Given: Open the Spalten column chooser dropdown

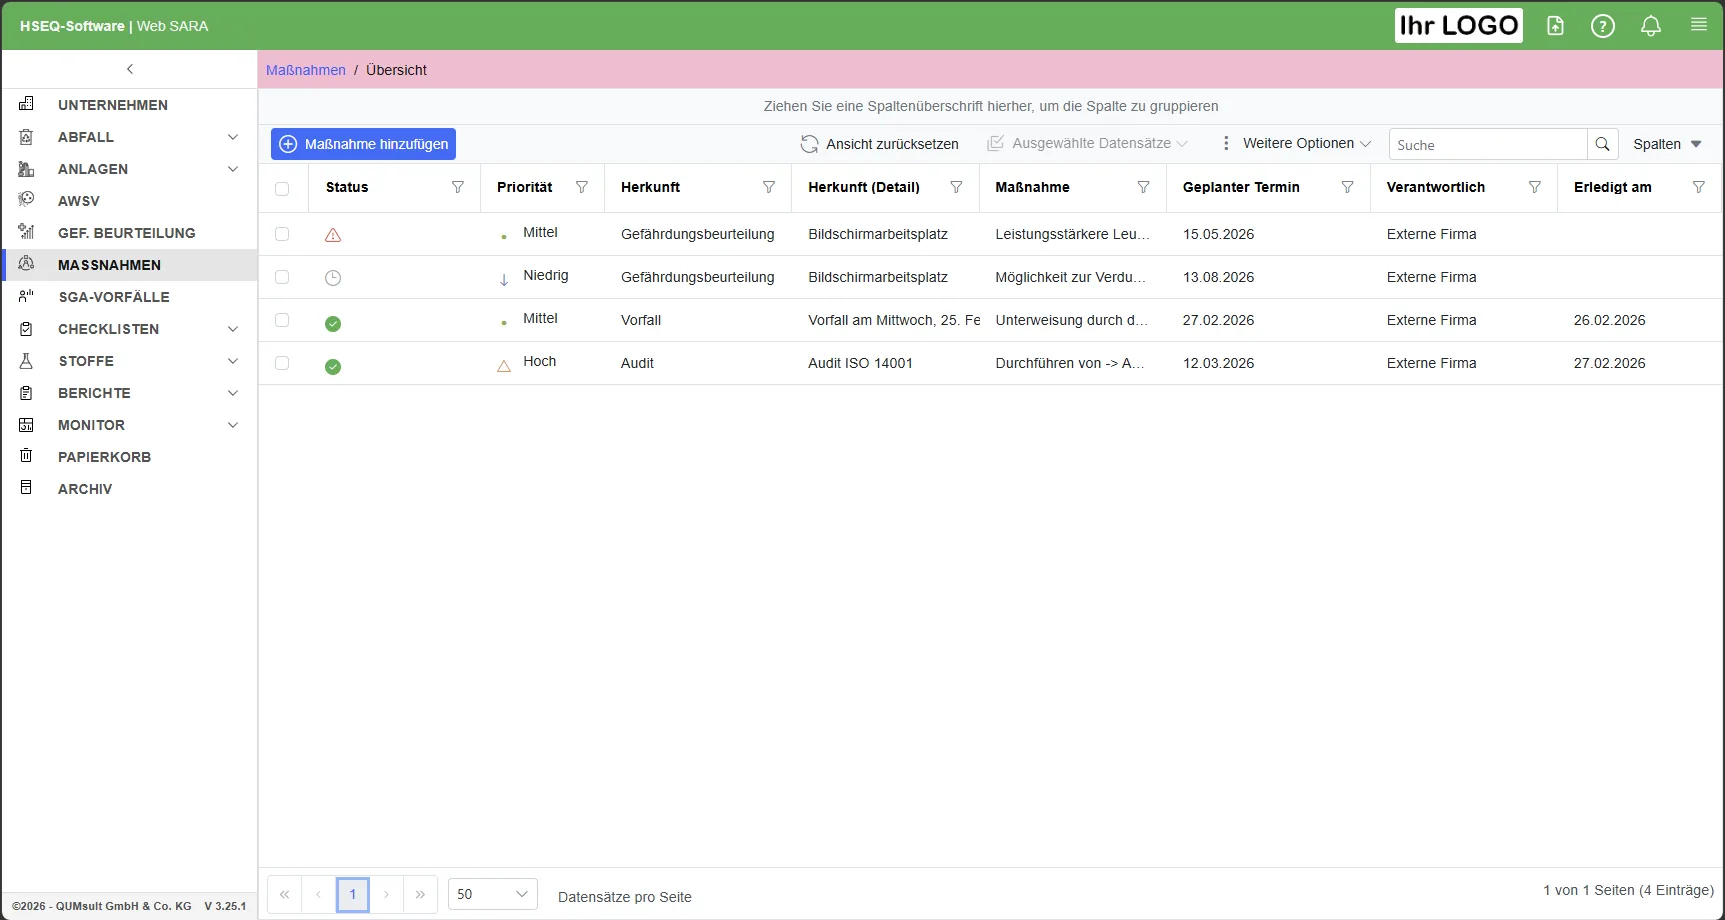Looking at the screenshot, I should click(x=1667, y=144).
